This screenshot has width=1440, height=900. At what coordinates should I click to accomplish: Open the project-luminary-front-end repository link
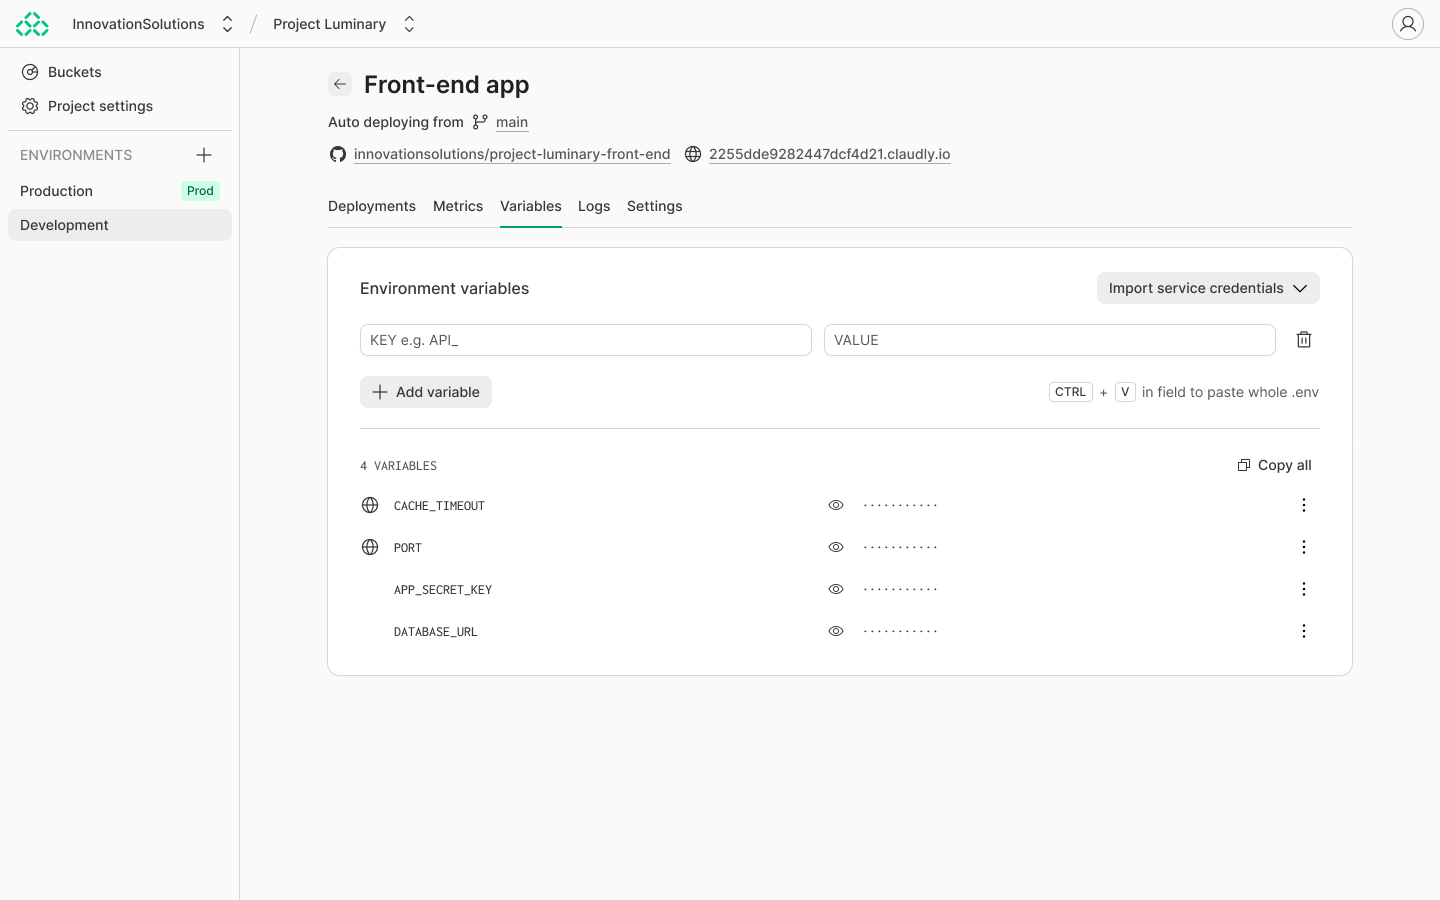tap(512, 154)
